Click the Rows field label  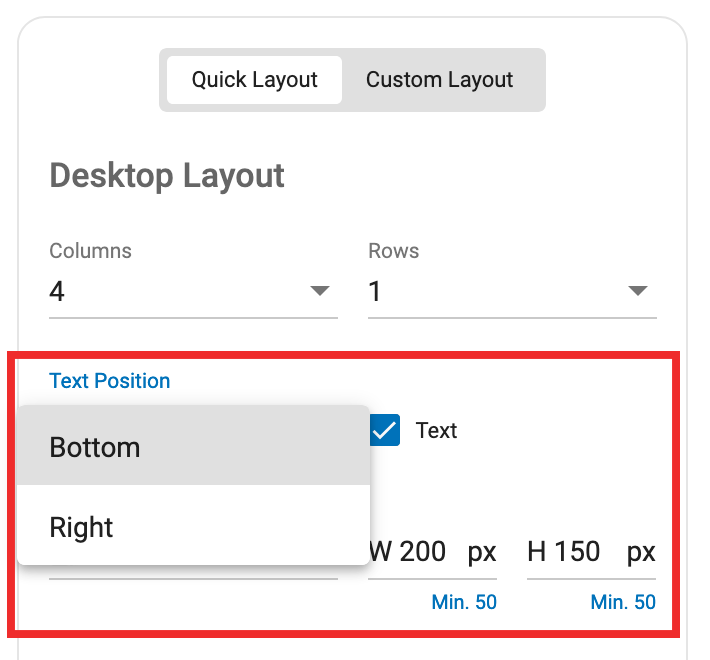tap(393, 251)
